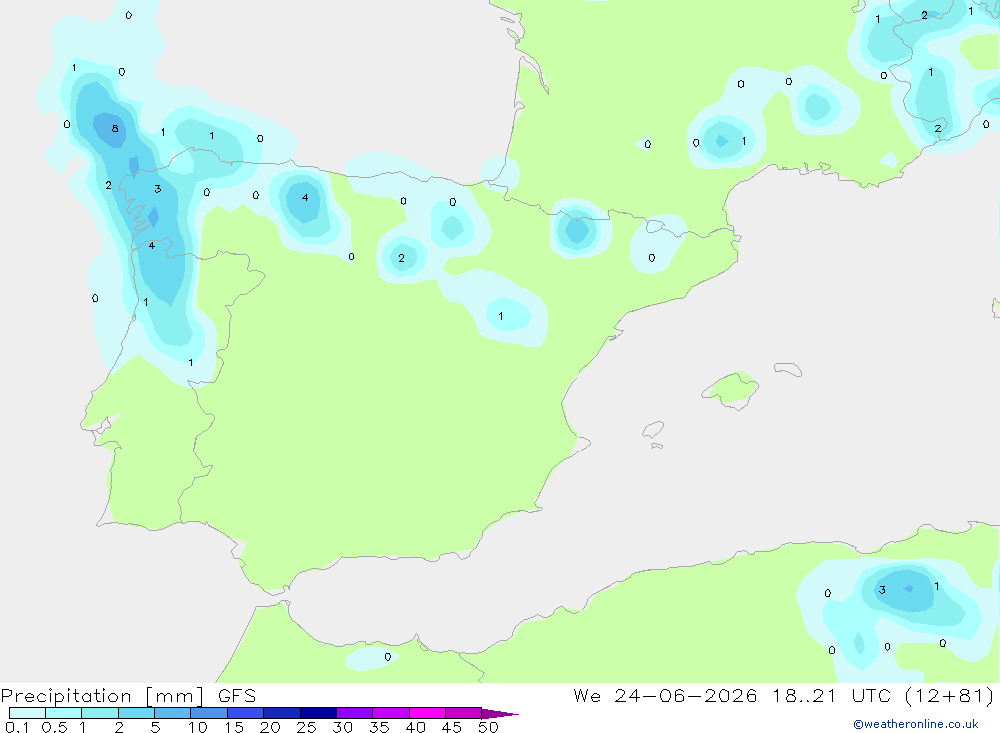Click the legend label '50'
The width and height of the screenshot is (1000, 733).
click(488, 727)
